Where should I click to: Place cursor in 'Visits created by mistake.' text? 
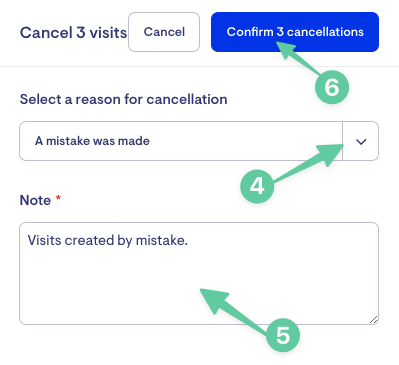108,240
